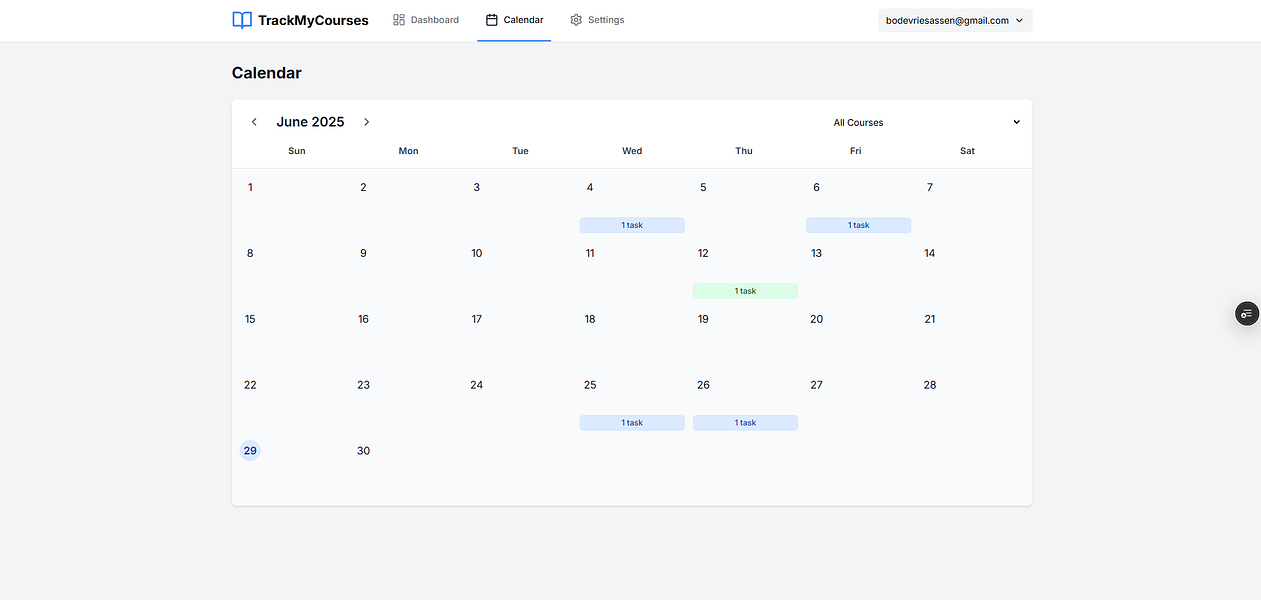This screenshot has width=1261, height=600.
Task: Click the TrackMyCourses book logo icon
Action: click(x=241, y=20)
